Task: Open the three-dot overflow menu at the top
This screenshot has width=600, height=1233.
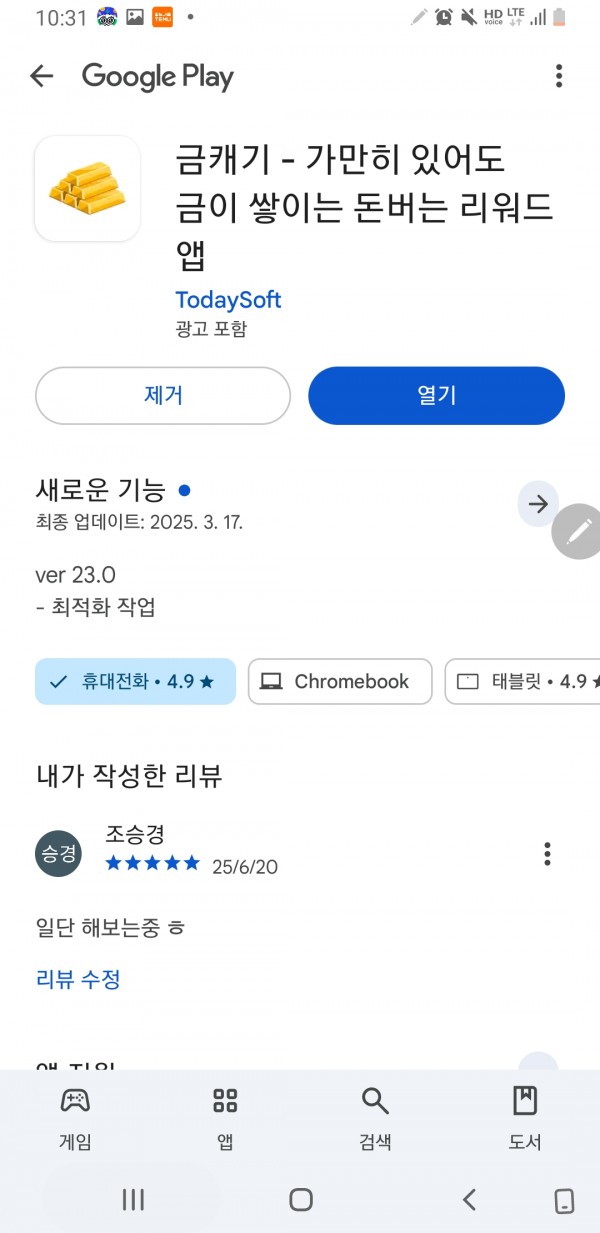Action: [559, 76]
